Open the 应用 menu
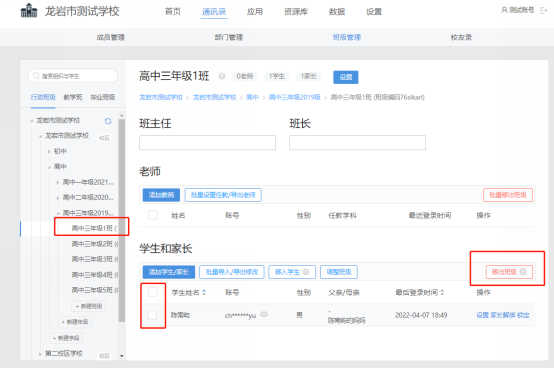Image resolution: width=554 pixels, height=368 pixels. pos(255,12)
